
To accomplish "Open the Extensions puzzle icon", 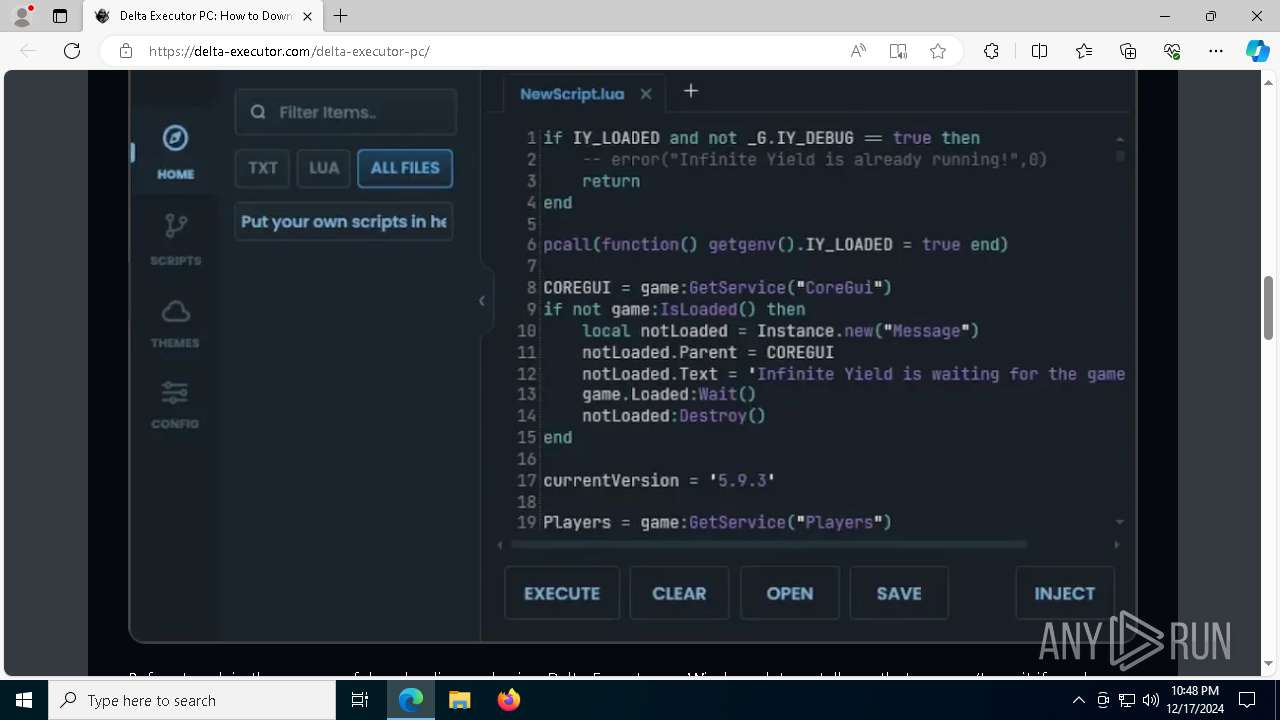I will 991,51.
